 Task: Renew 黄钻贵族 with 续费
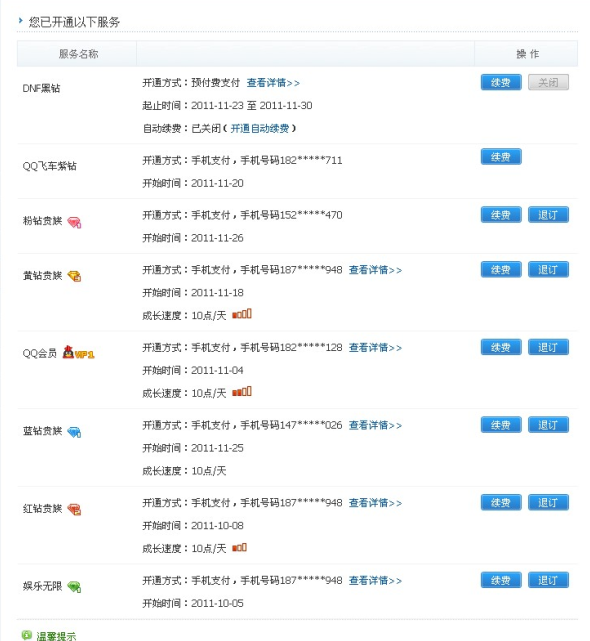click(501, 269)
